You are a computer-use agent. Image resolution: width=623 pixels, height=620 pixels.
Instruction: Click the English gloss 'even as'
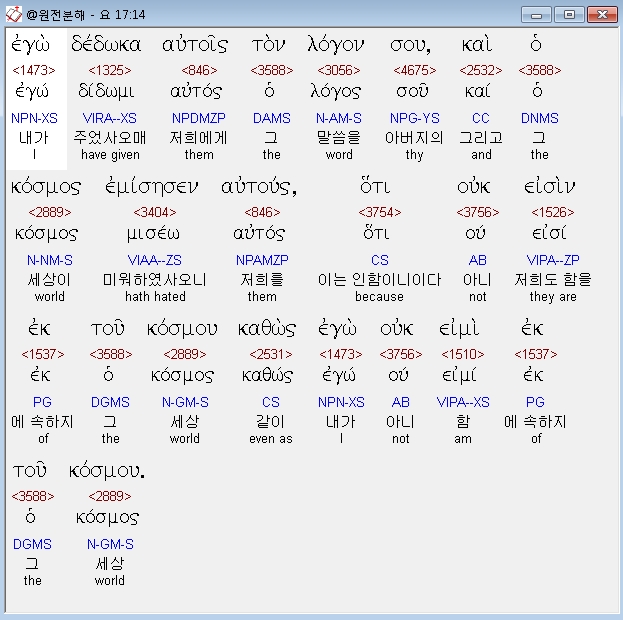tap(271, 438)
